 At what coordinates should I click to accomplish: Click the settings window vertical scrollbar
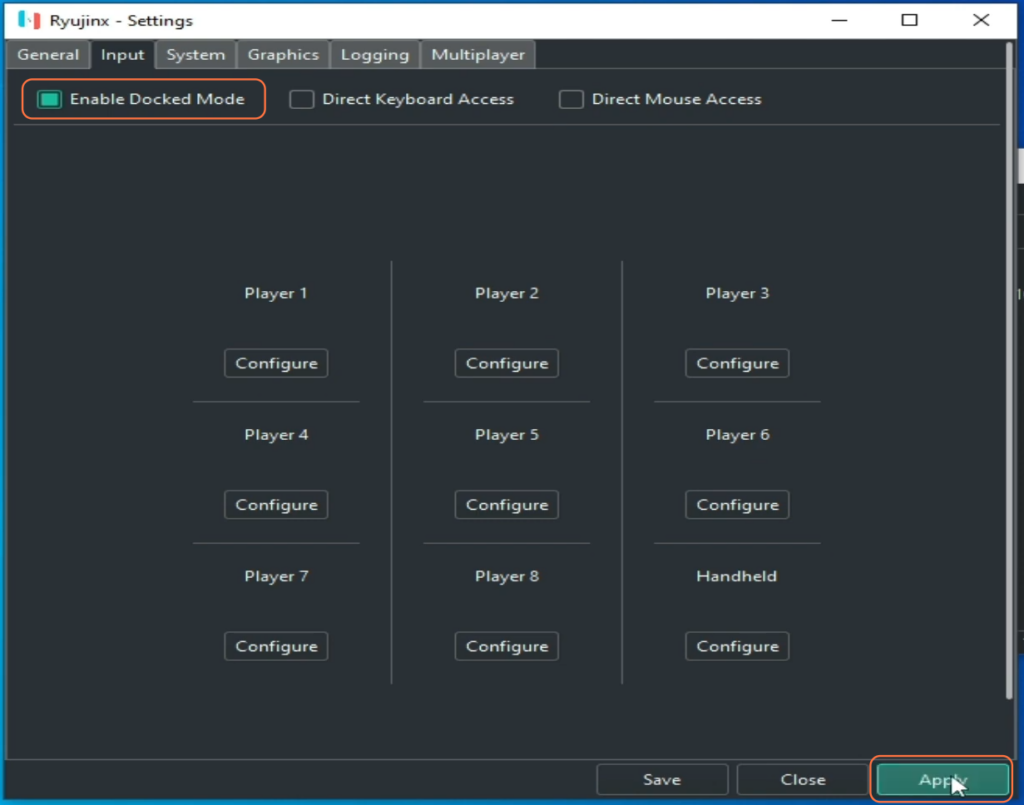[x=1010, y=372]
